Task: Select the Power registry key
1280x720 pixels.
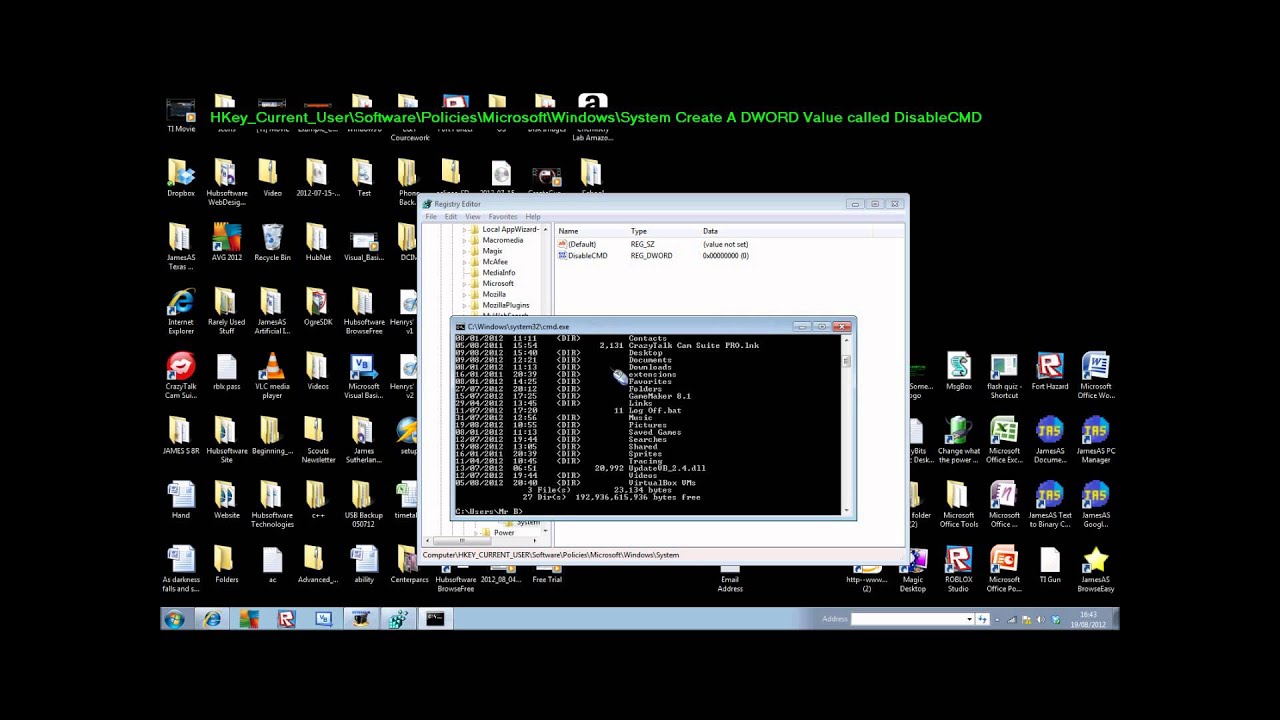Action: [x=503, y=533]
